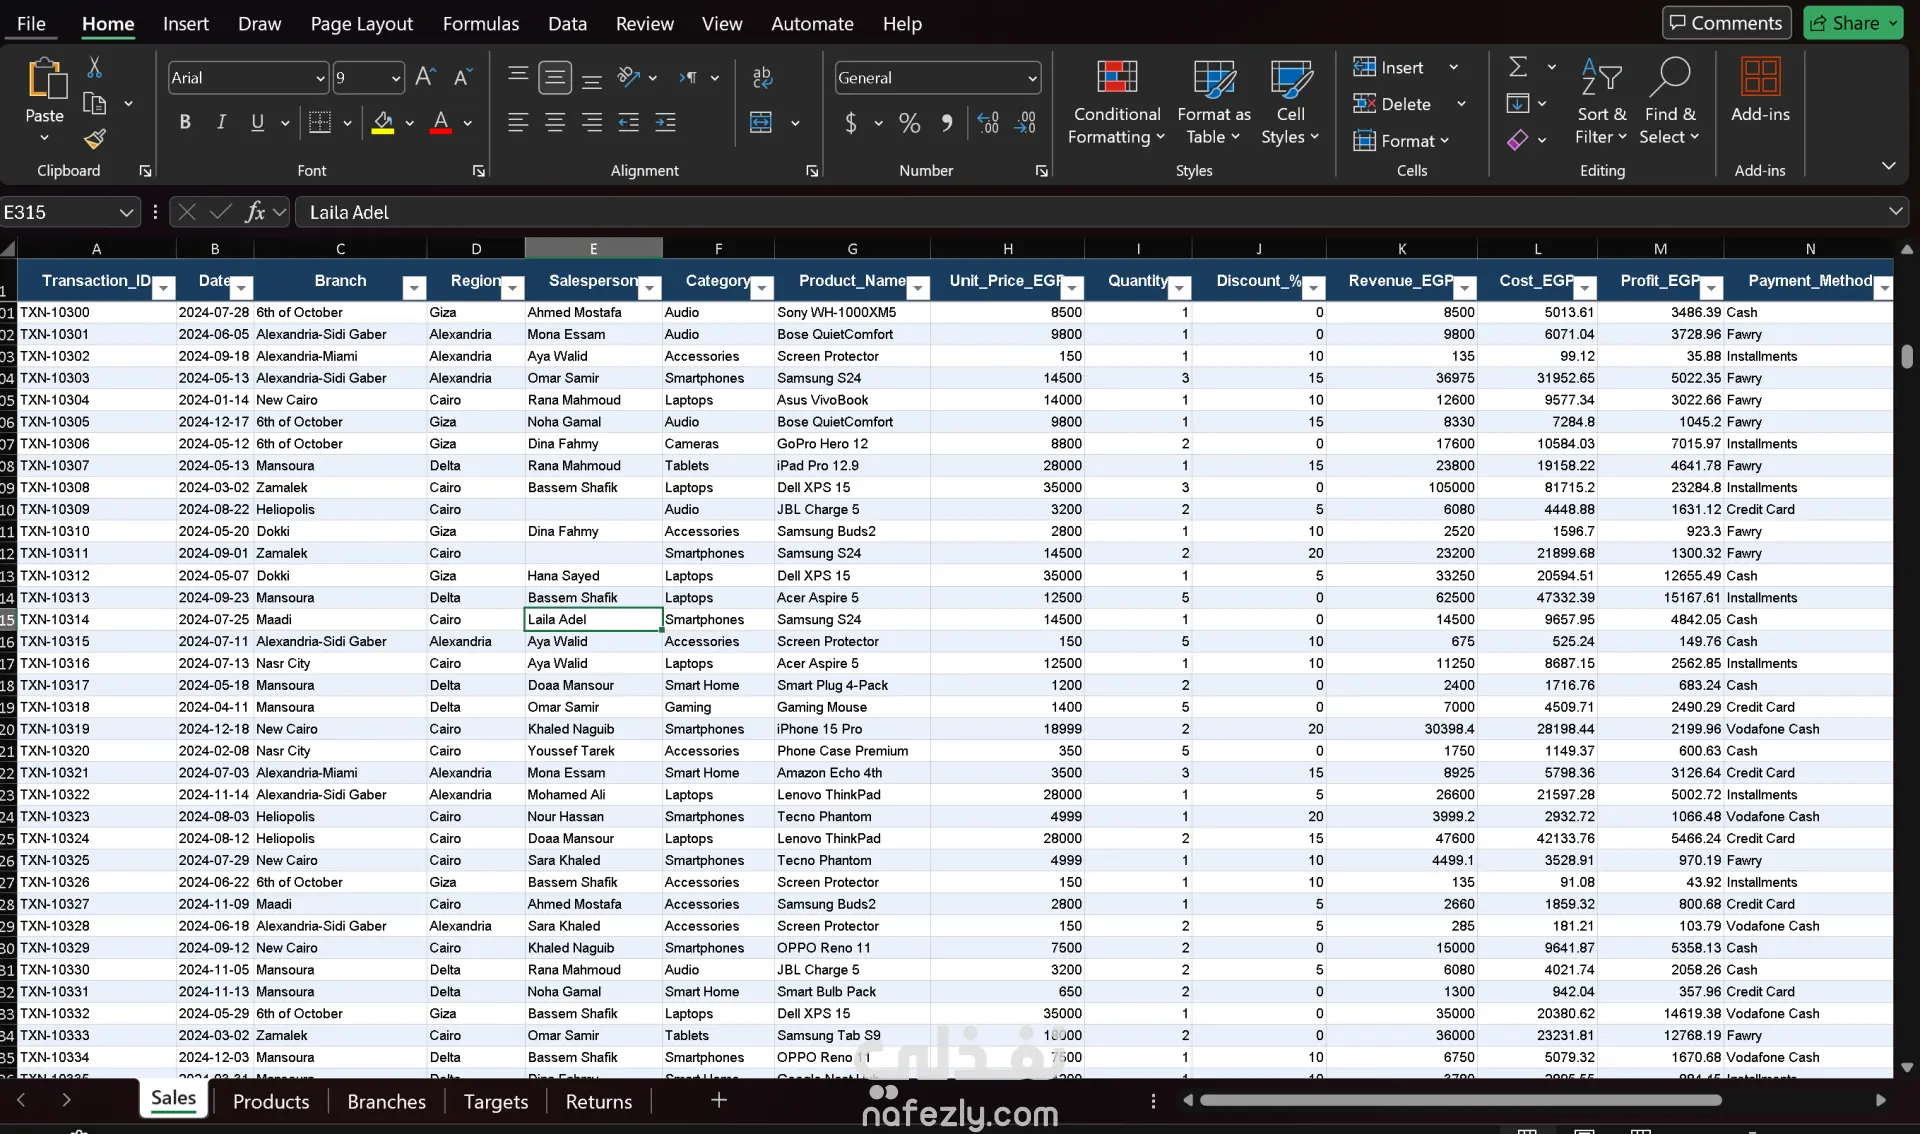Screen dimensions: 1920x1134
Task: Apply the accounting dollar format
Action: click(851, 122)
